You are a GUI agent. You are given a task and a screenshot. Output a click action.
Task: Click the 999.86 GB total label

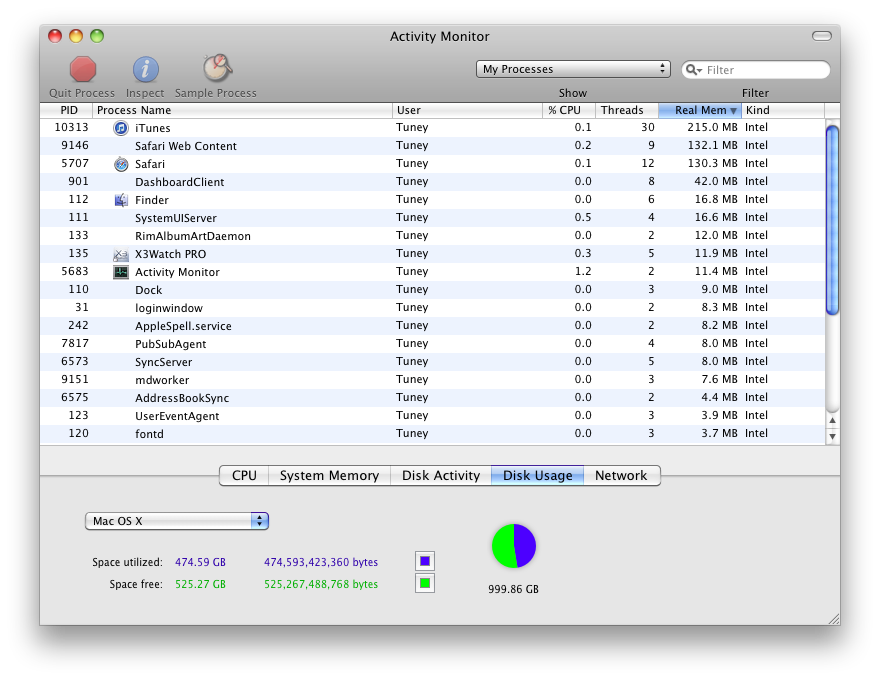(514, 590)
